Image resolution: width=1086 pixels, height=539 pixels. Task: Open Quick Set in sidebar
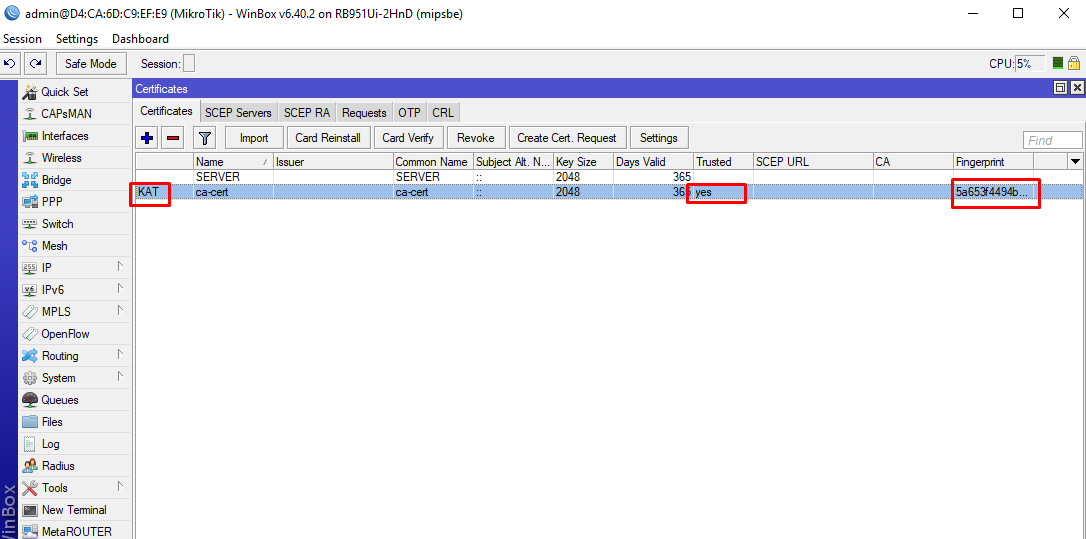pos(64,91)
